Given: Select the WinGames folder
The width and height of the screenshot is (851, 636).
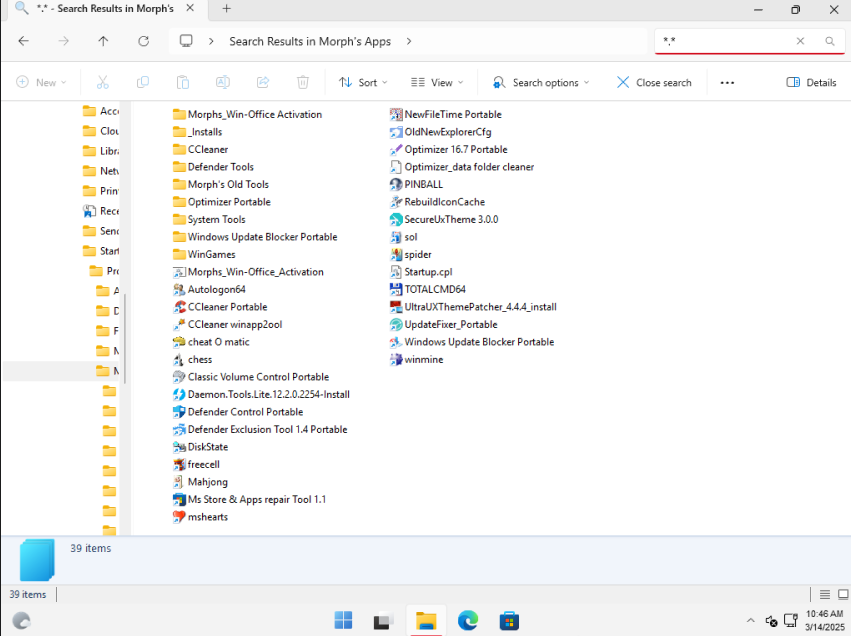Looking at the screenshot, I should point(204,255).
